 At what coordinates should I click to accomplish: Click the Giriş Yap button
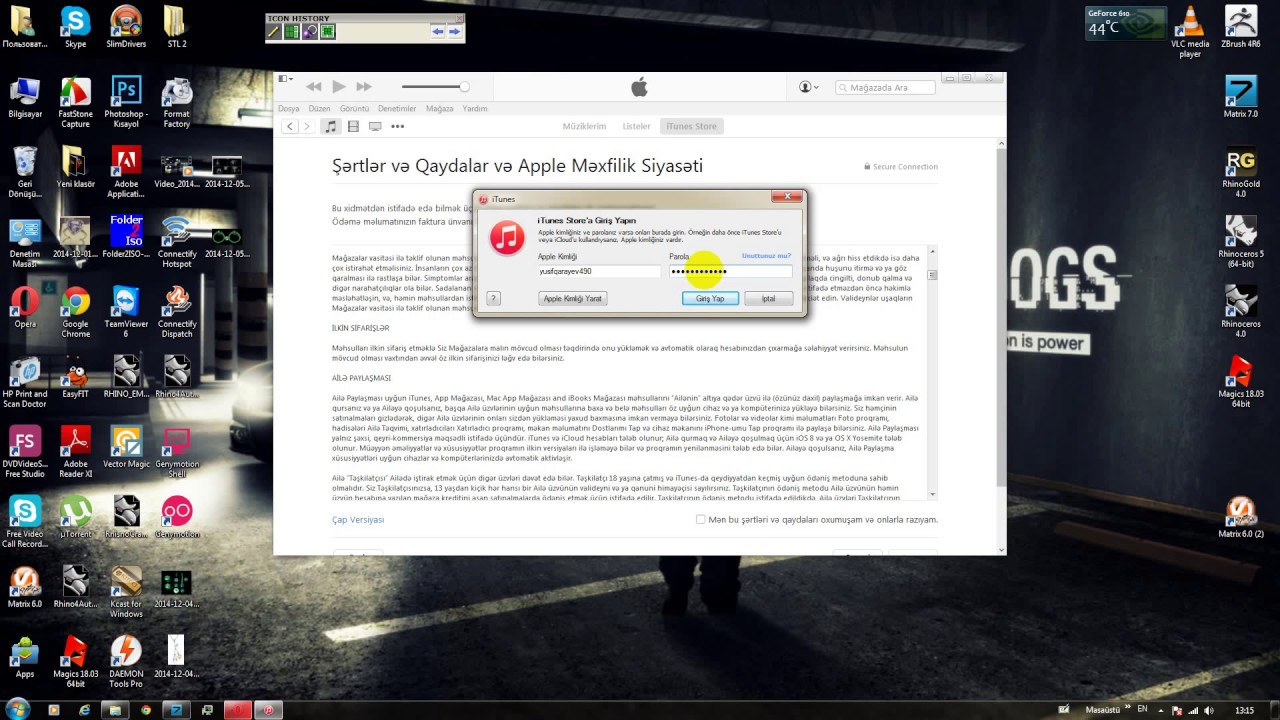pyautogui.click(x=710, y=298)
